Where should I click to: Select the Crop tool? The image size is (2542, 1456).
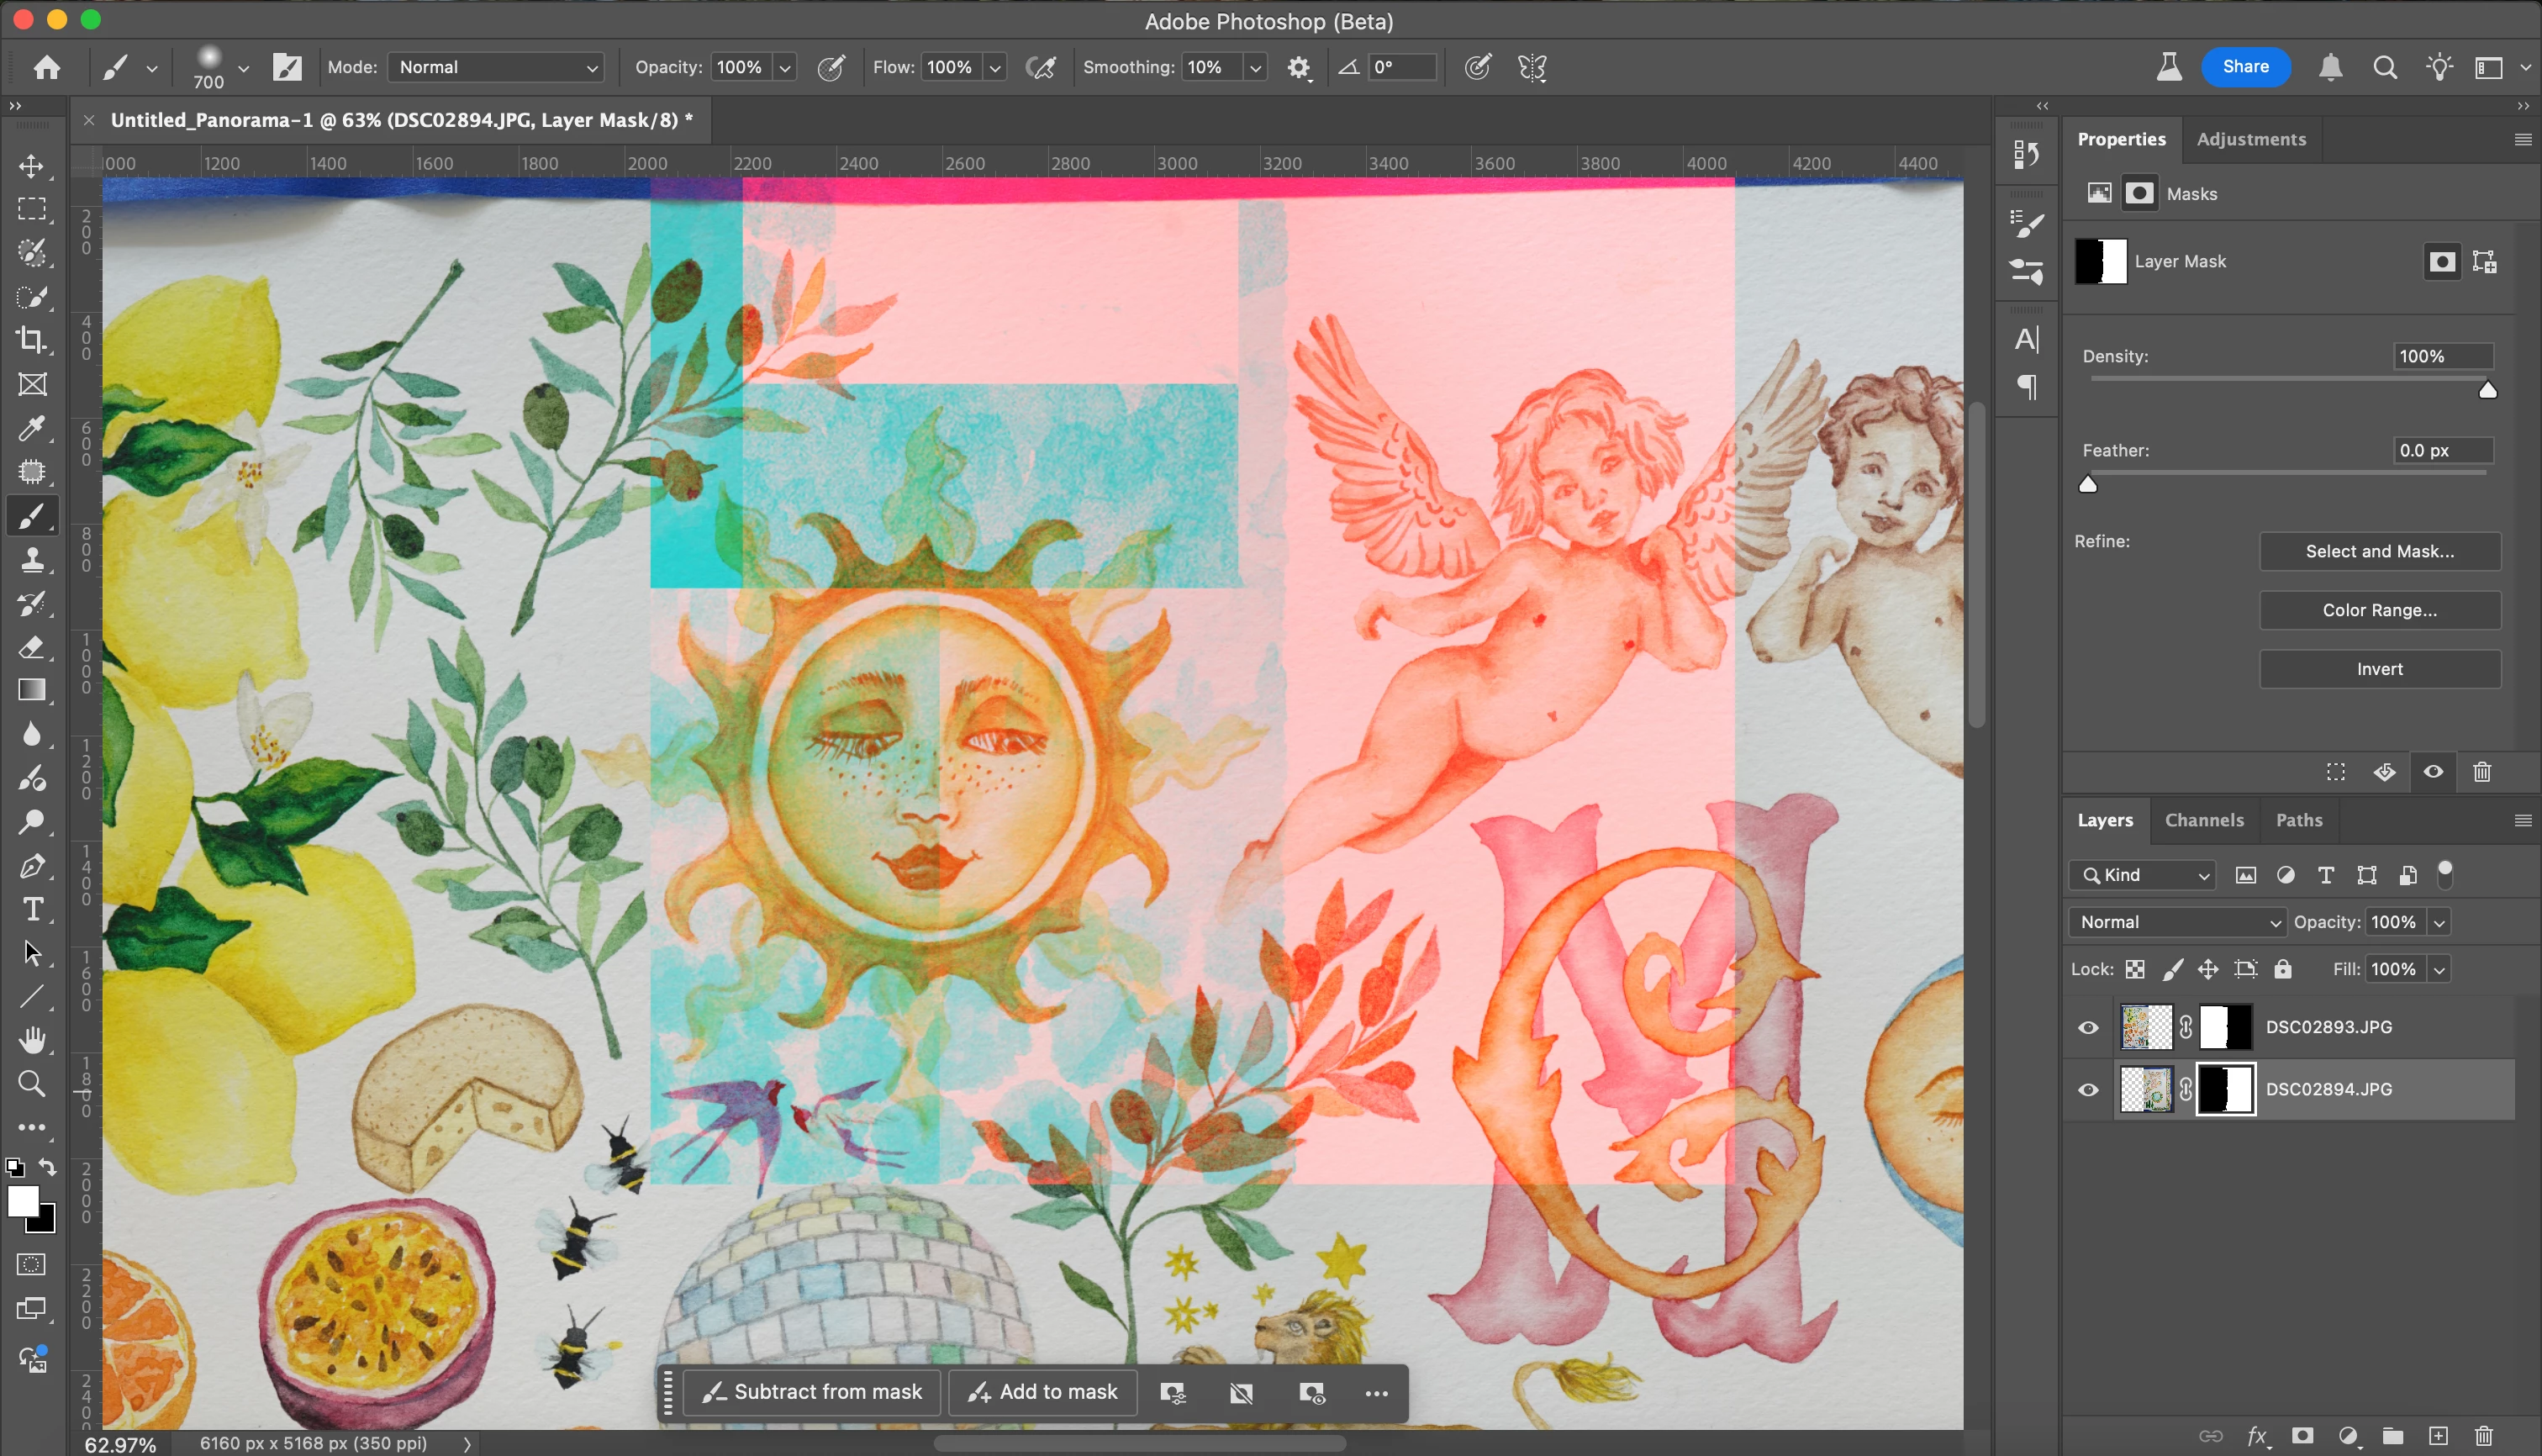(x=31, y=340)
